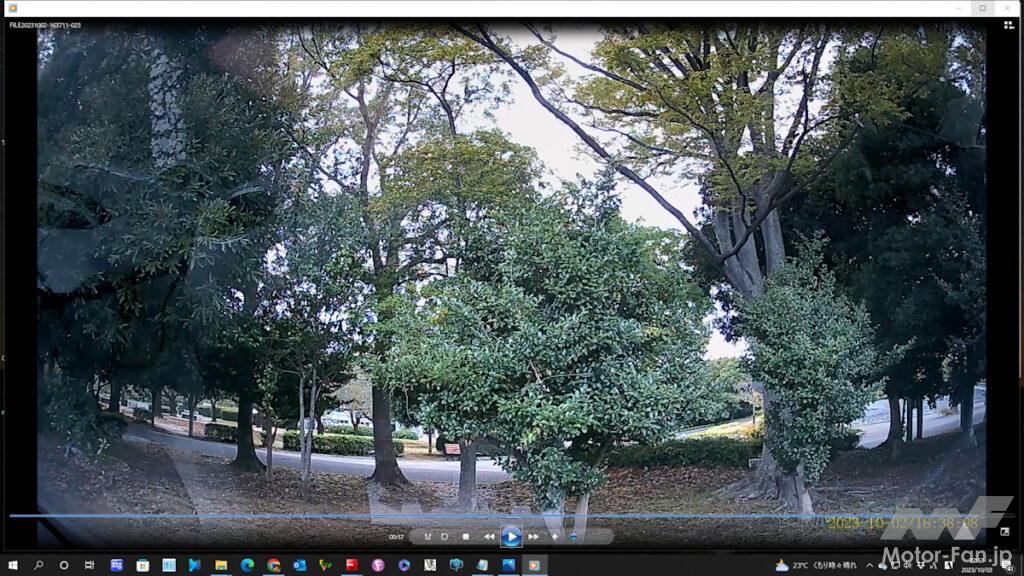Adjust the player volume slider
Viewport: 1024px width, 576px height.
(574, 537)
